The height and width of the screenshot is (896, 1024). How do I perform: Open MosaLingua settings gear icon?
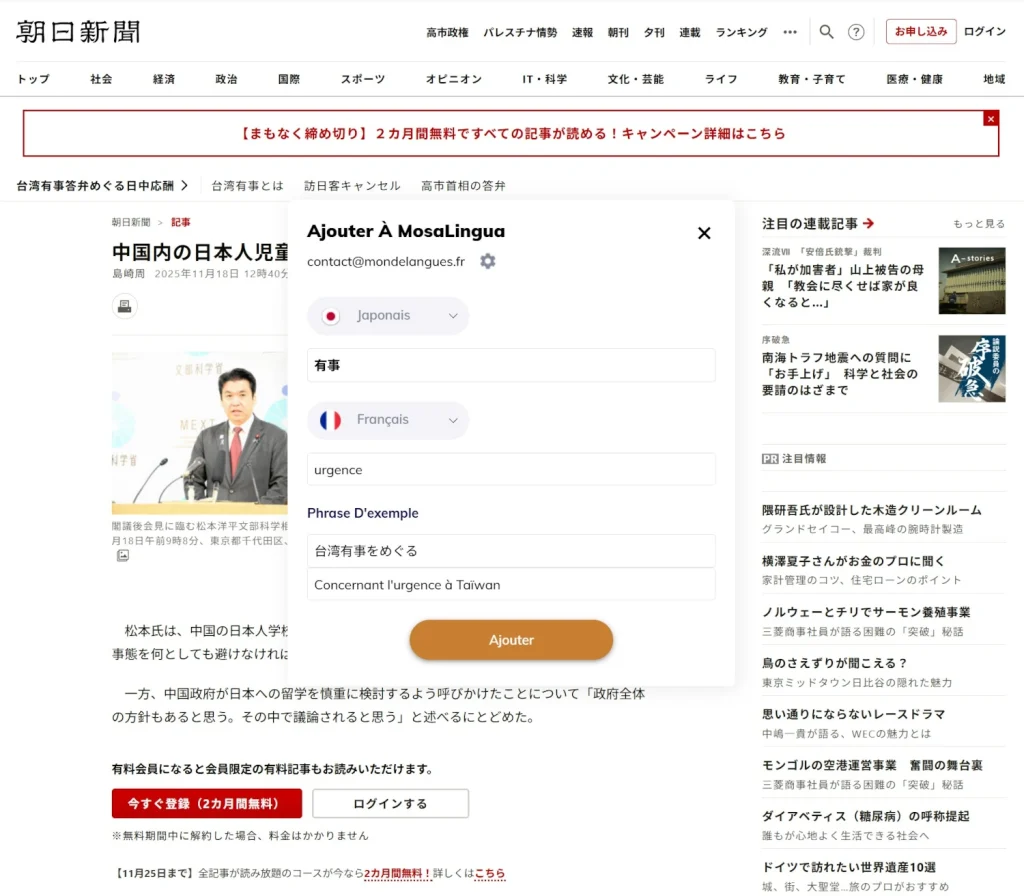[x=487, y=261]
